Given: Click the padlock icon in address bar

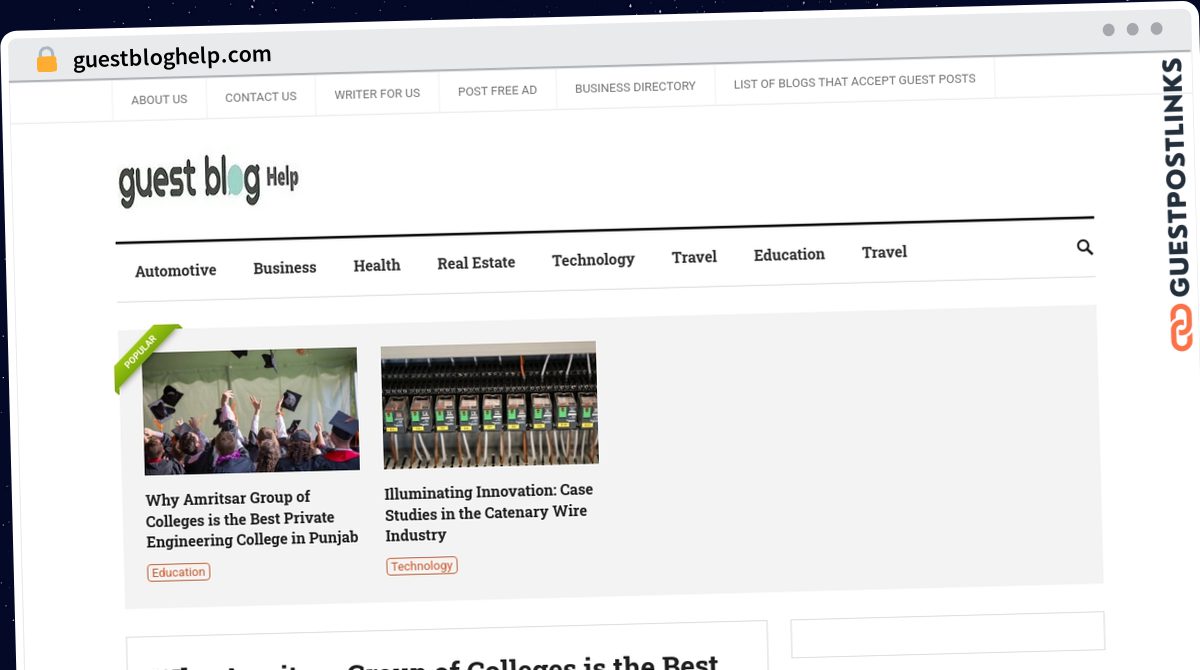Looking at the screenshot, I should click(46, 60).
